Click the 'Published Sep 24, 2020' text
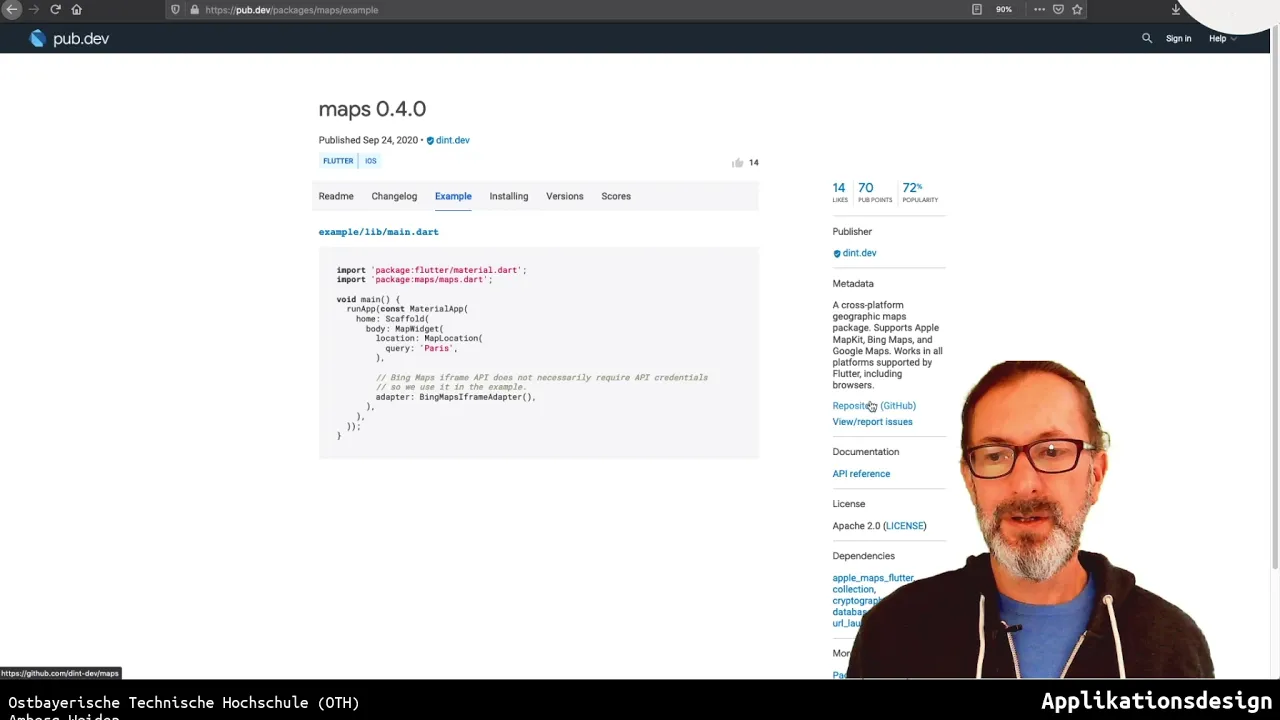The width and height of the screenshot is (1280, 720). click(368, 140)
